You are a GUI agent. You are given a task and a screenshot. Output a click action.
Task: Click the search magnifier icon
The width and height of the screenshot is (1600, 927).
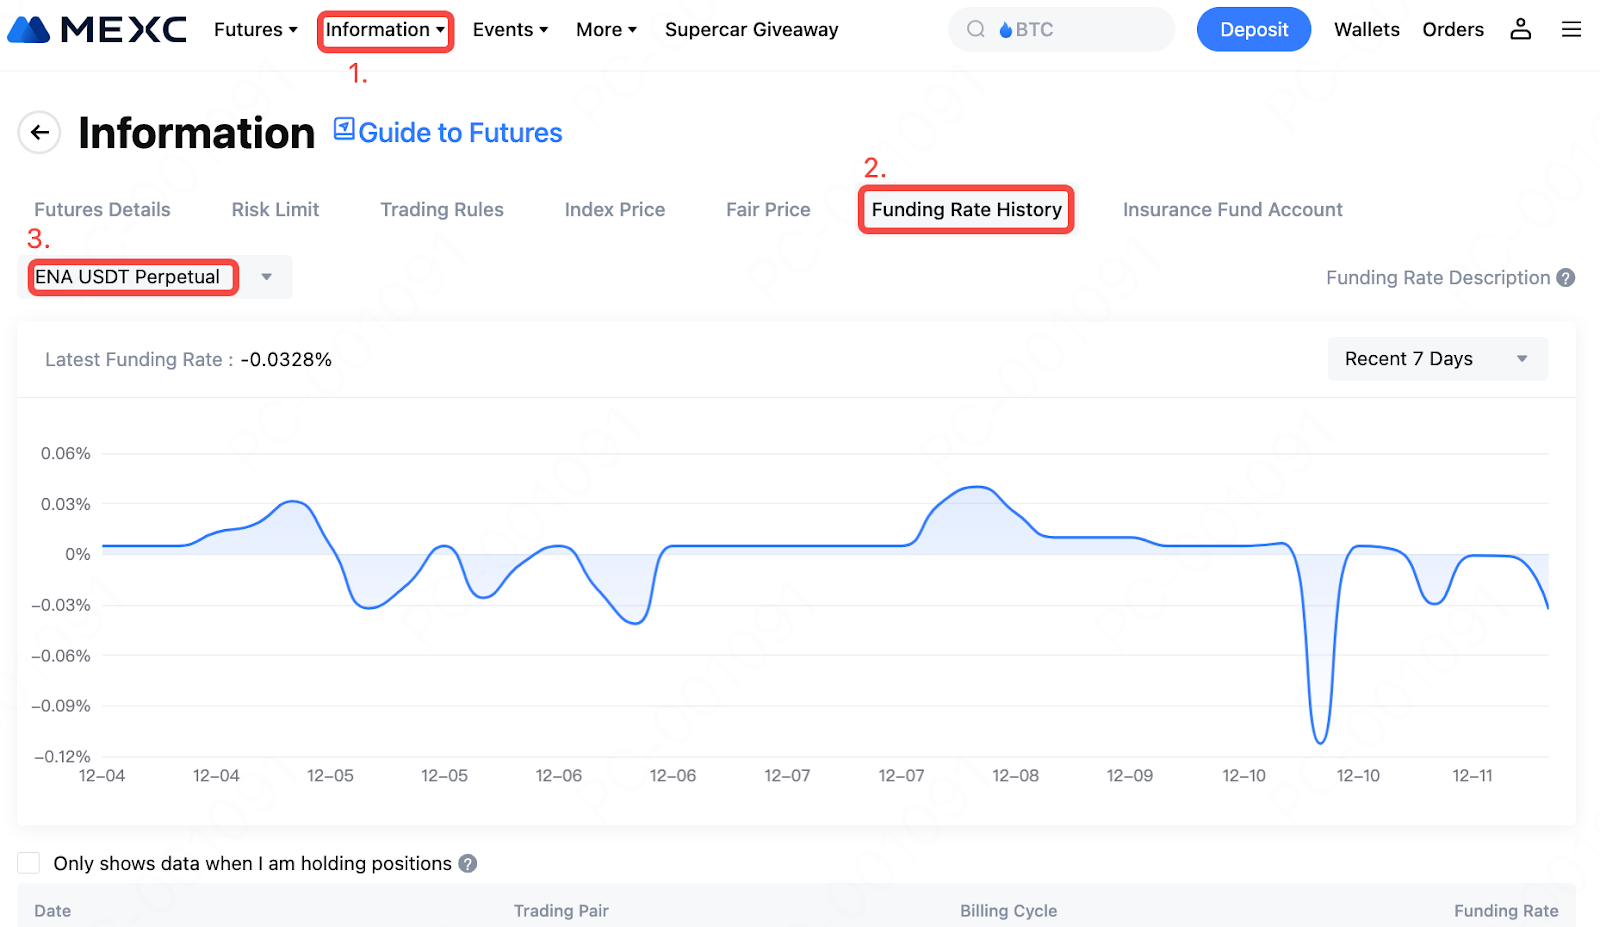pos(975,30)
